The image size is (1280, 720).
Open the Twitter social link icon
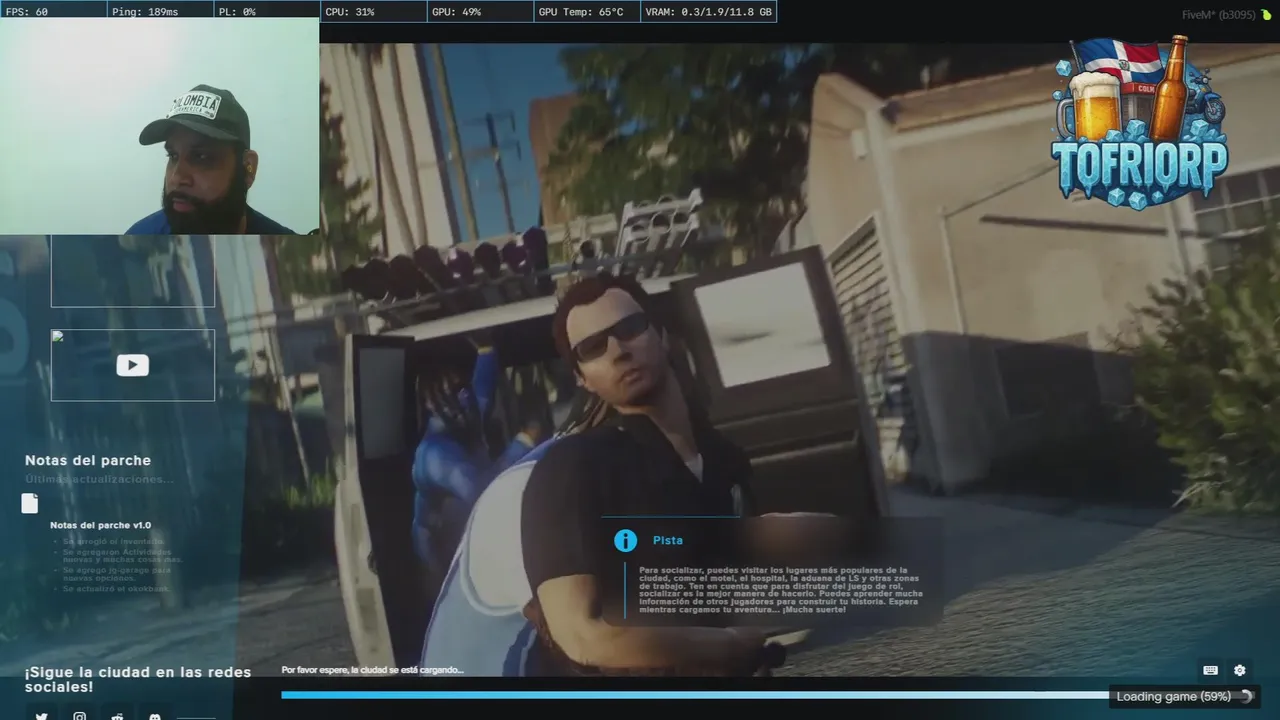(42, 716)
